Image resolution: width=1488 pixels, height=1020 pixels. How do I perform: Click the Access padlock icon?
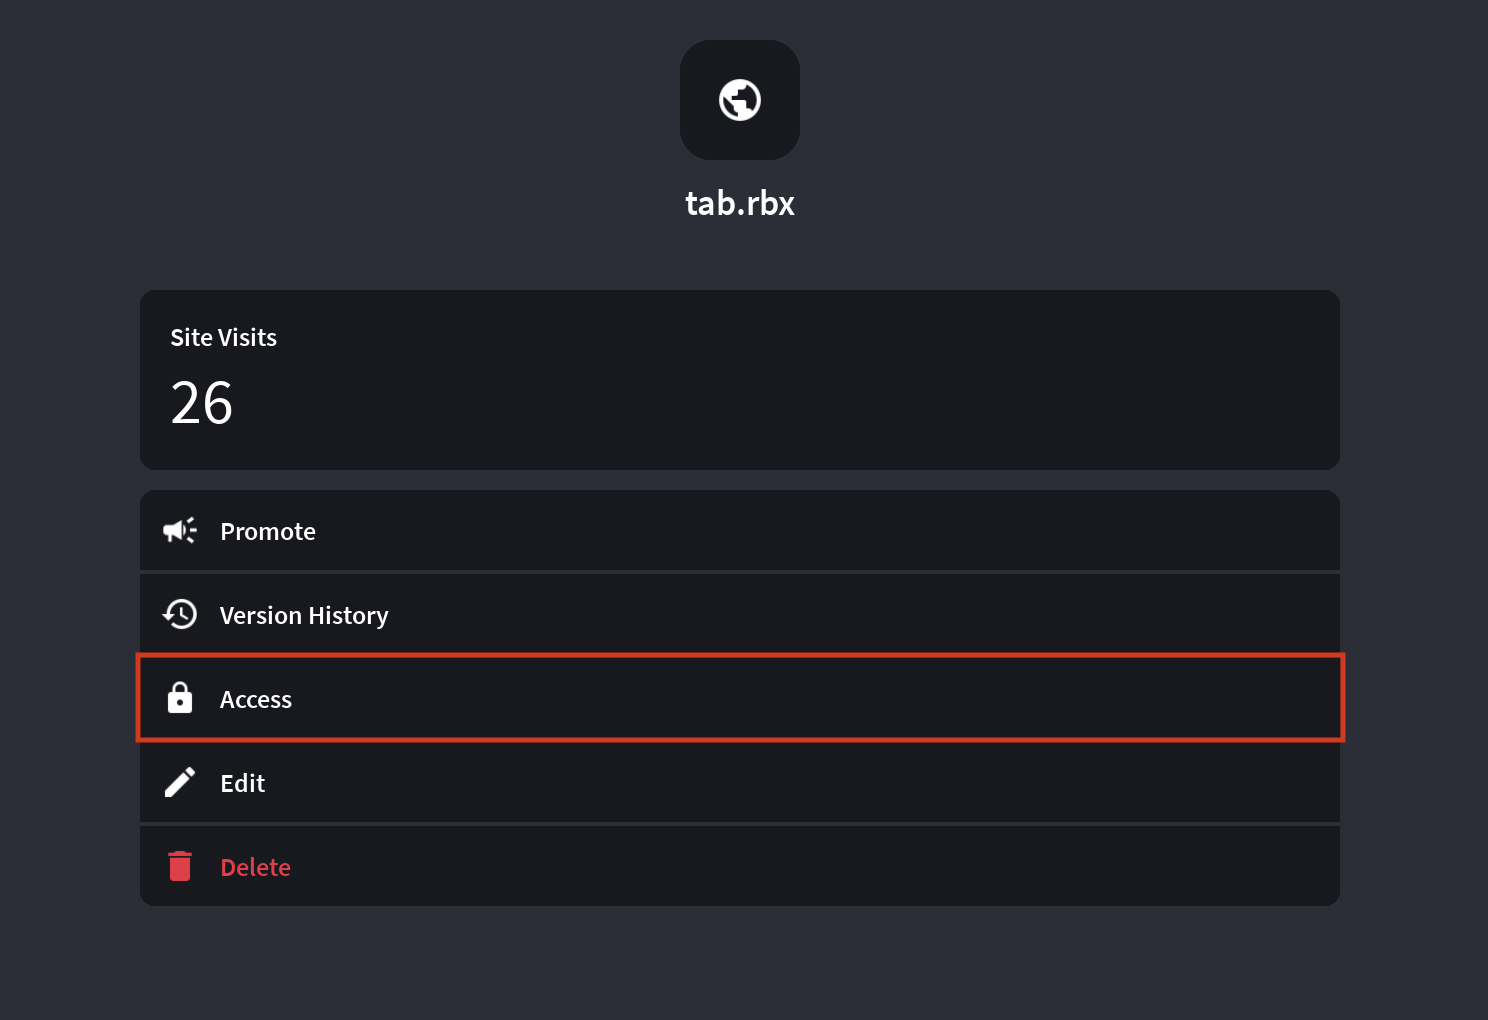[180, 698]
